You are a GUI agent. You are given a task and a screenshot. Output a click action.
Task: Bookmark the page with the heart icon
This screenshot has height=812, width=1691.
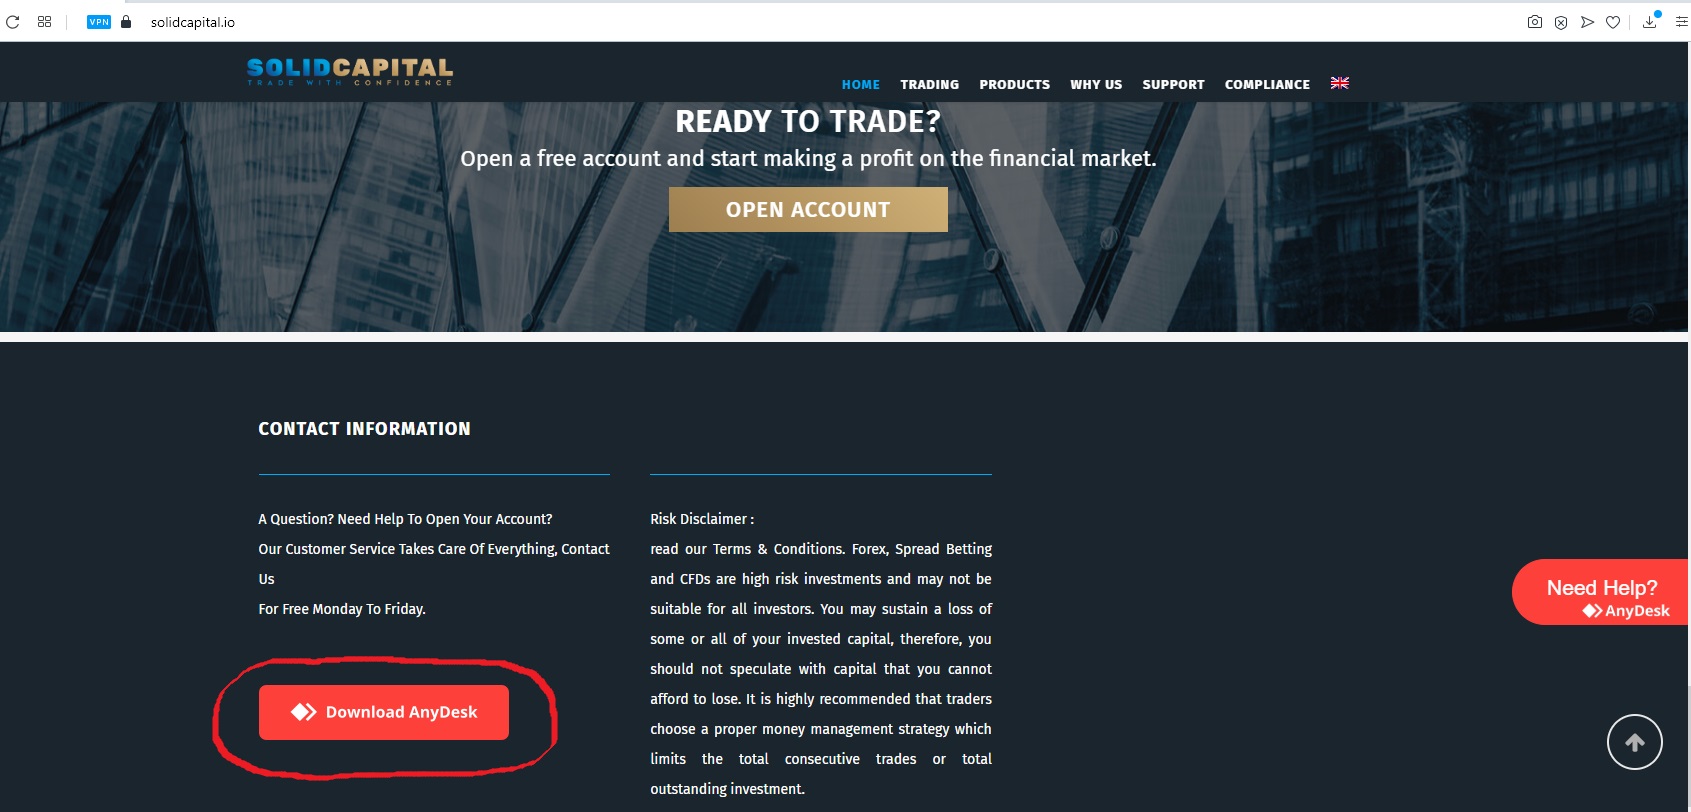coord(1613,22)
